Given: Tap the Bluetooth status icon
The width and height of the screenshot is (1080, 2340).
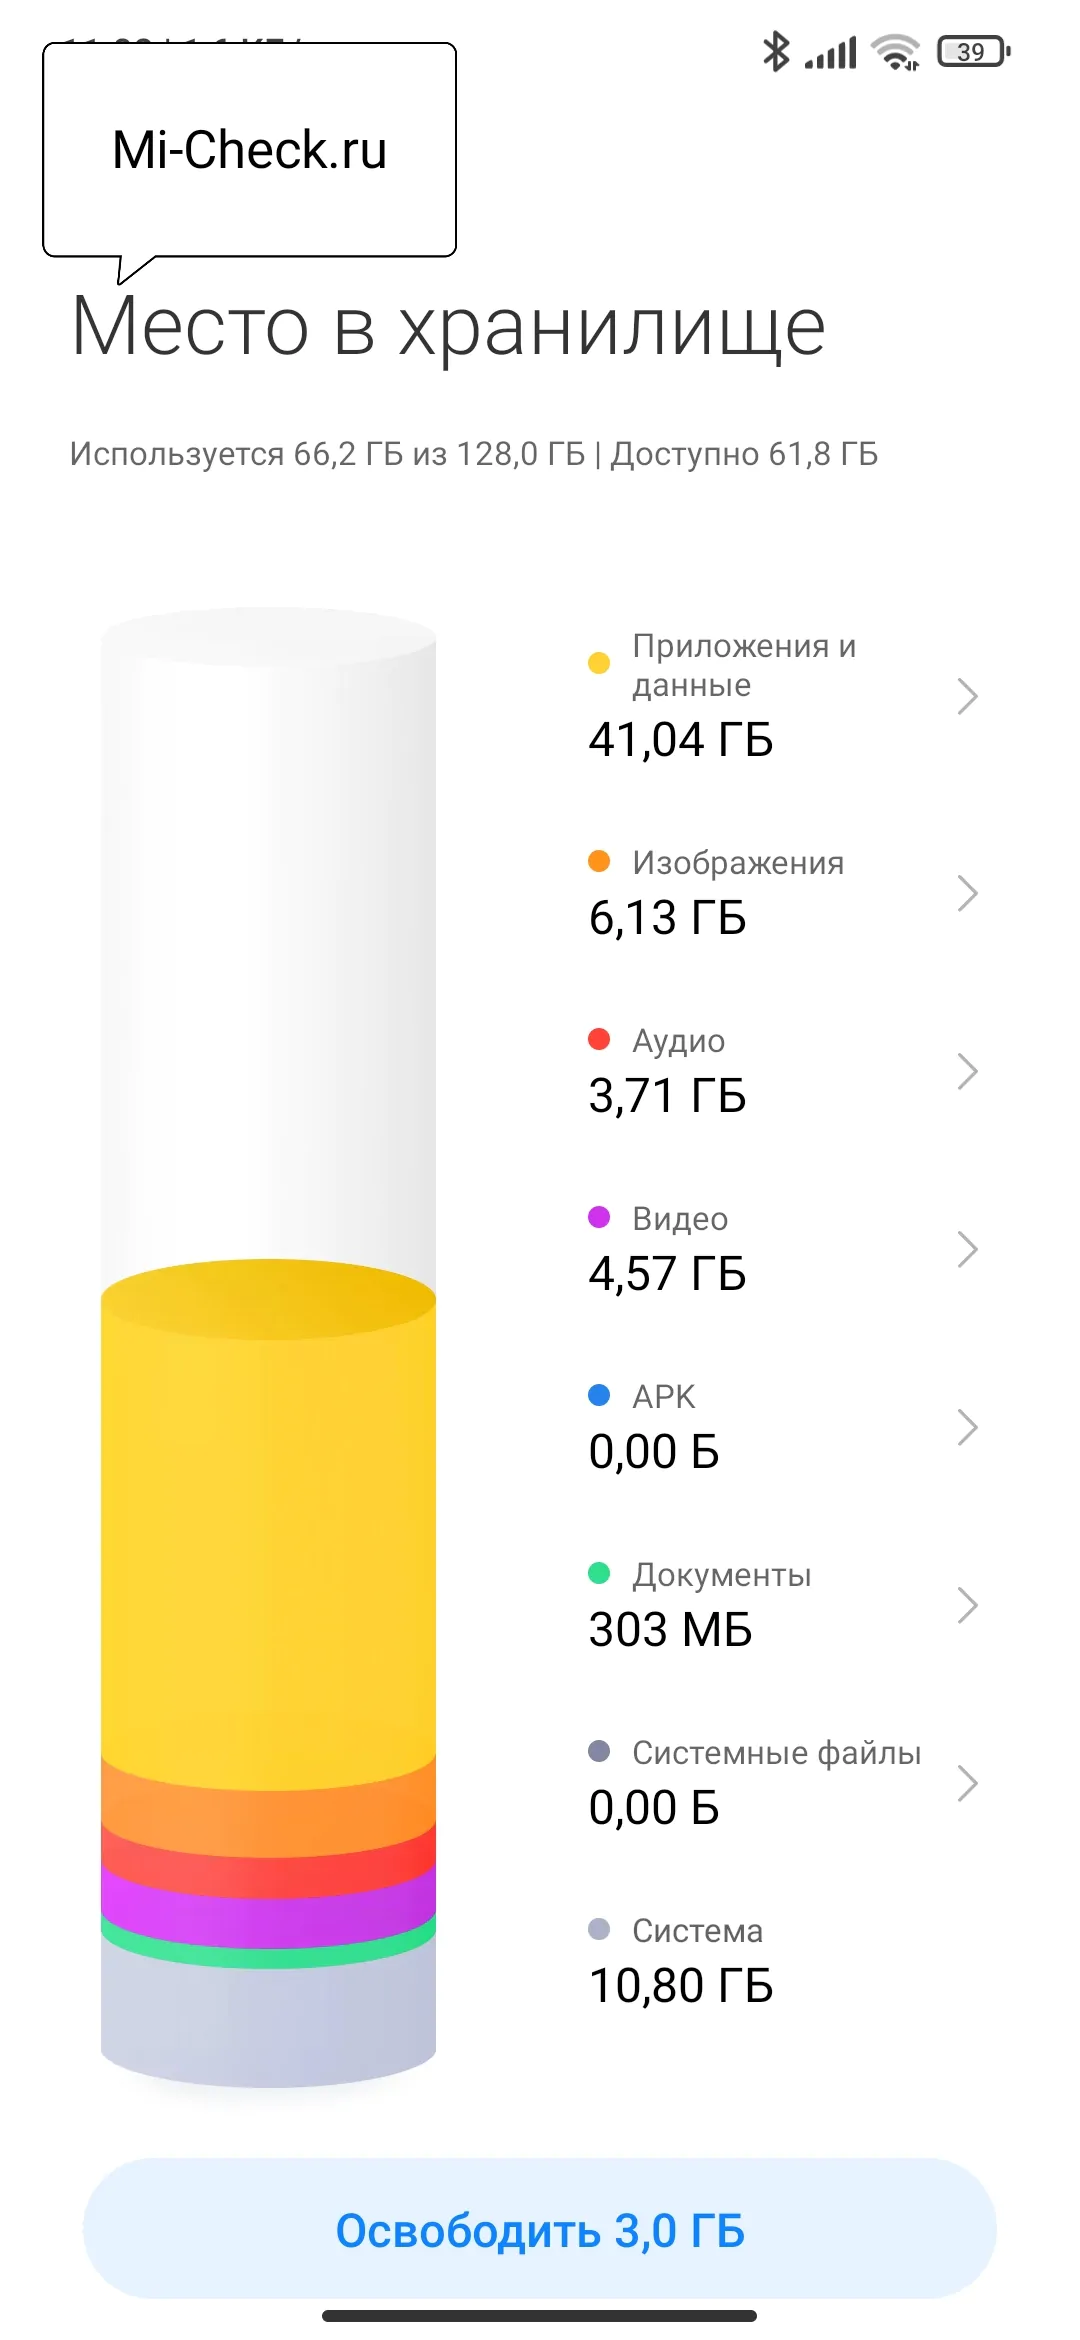Looking at the screenshot, I should (x=776, y=51).
